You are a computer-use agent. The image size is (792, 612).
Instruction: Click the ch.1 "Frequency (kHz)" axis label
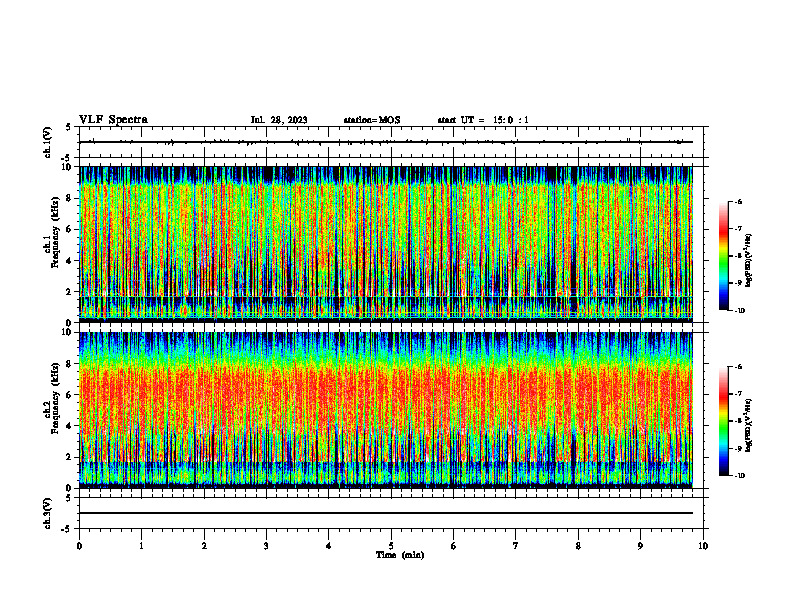56,232
